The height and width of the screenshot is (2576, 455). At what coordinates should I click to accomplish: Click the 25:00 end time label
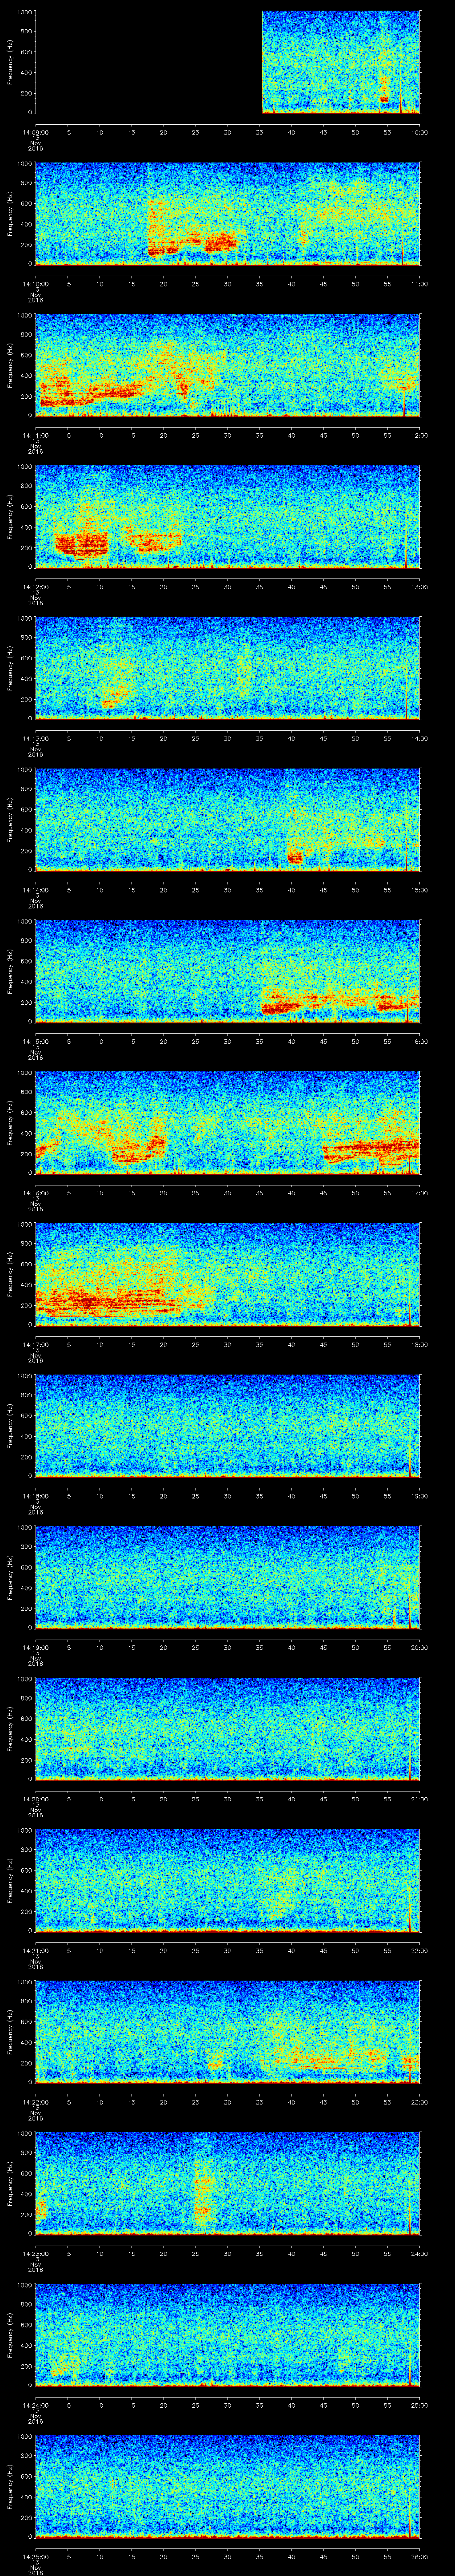pos(420,2405)
